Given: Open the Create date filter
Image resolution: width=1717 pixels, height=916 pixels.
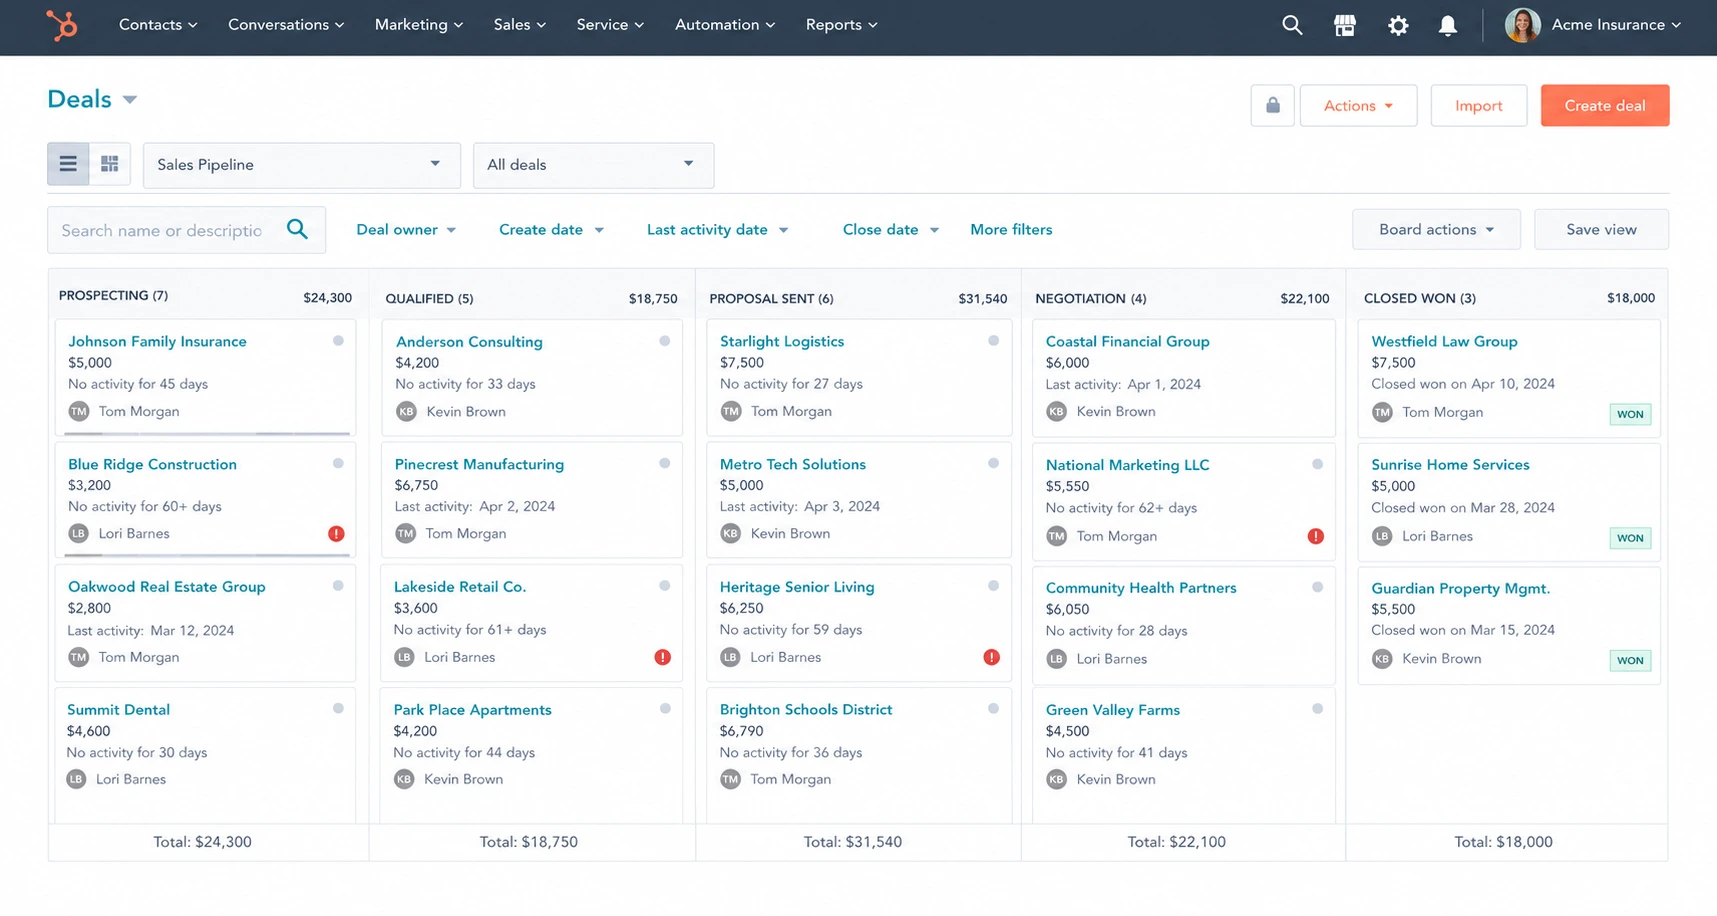Looking at the screenshot, I should tap(551, 230).
